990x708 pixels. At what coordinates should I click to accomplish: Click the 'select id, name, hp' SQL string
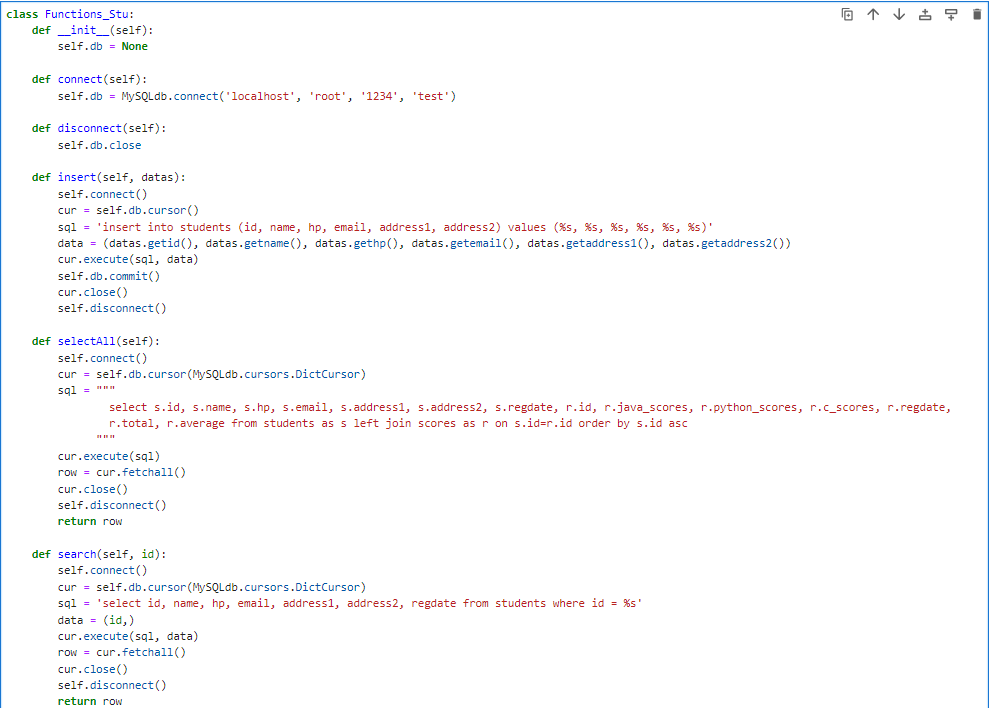point(369,604)
